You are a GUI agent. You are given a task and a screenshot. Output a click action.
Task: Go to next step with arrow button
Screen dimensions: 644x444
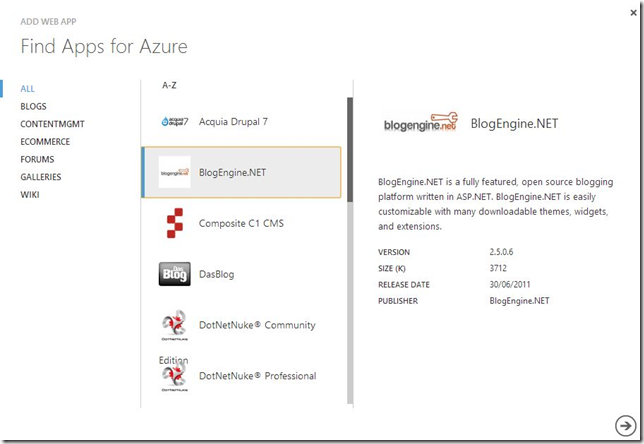[x=625, y=426]
